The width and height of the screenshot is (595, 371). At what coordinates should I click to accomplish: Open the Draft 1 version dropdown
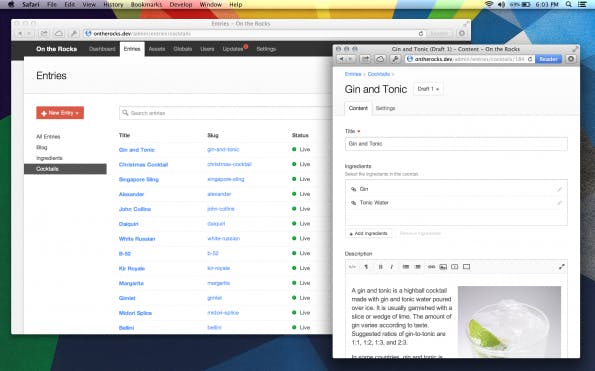tap(428, 89)
